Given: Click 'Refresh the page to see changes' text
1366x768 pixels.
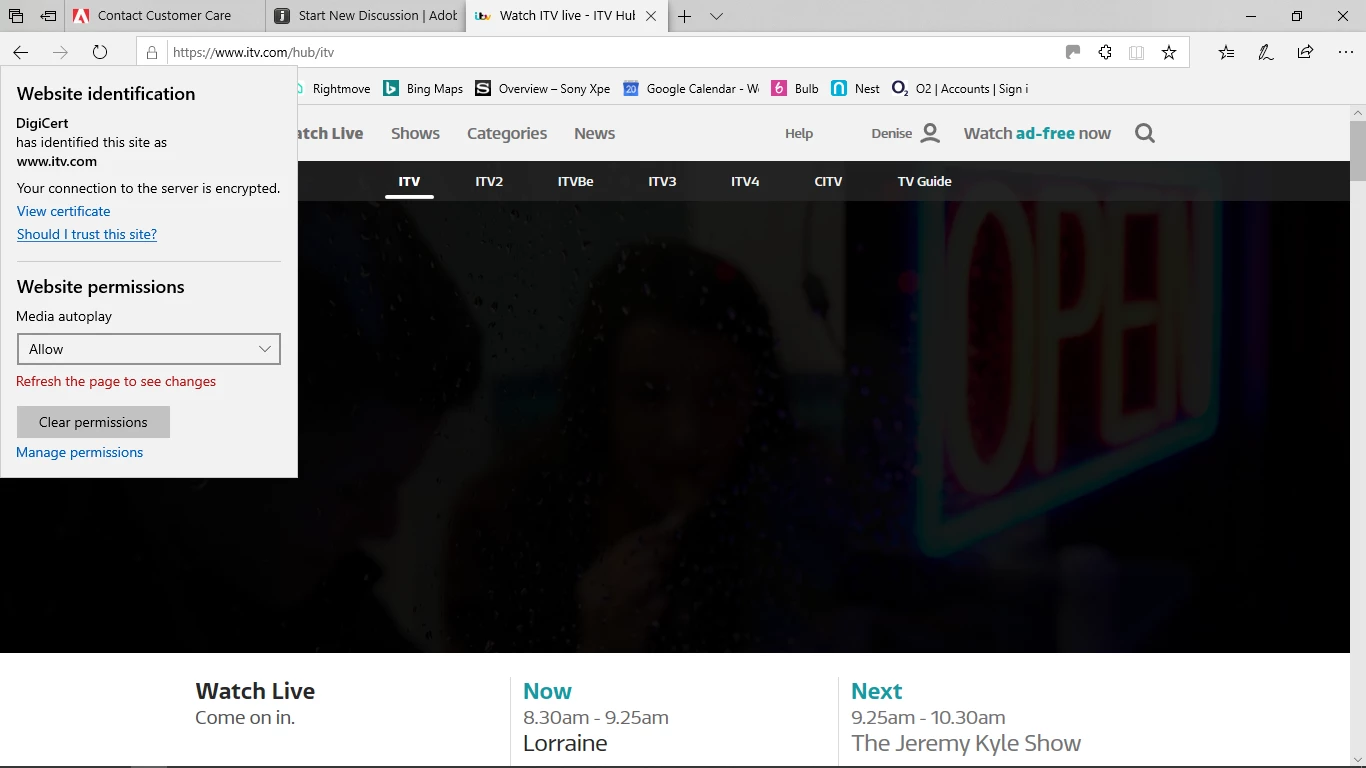Looking at the screenshot, I should point(116,381).
